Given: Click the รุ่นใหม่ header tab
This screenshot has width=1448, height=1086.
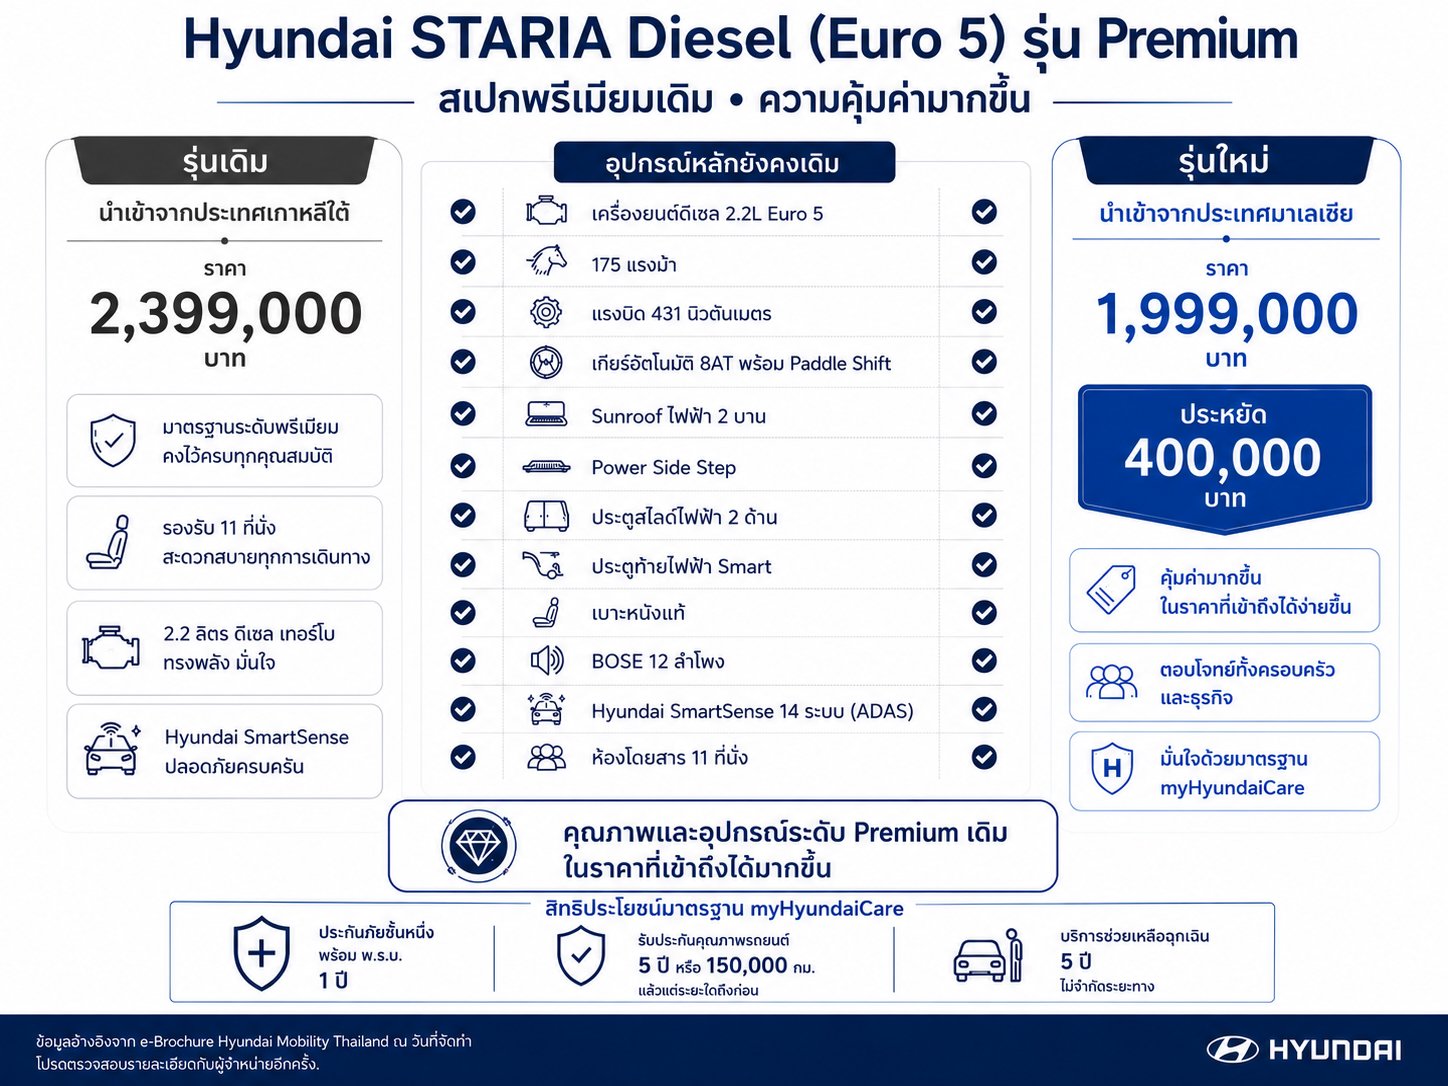Looking at the screenshot, I should pyautogui.click(x=1224, y=161).
